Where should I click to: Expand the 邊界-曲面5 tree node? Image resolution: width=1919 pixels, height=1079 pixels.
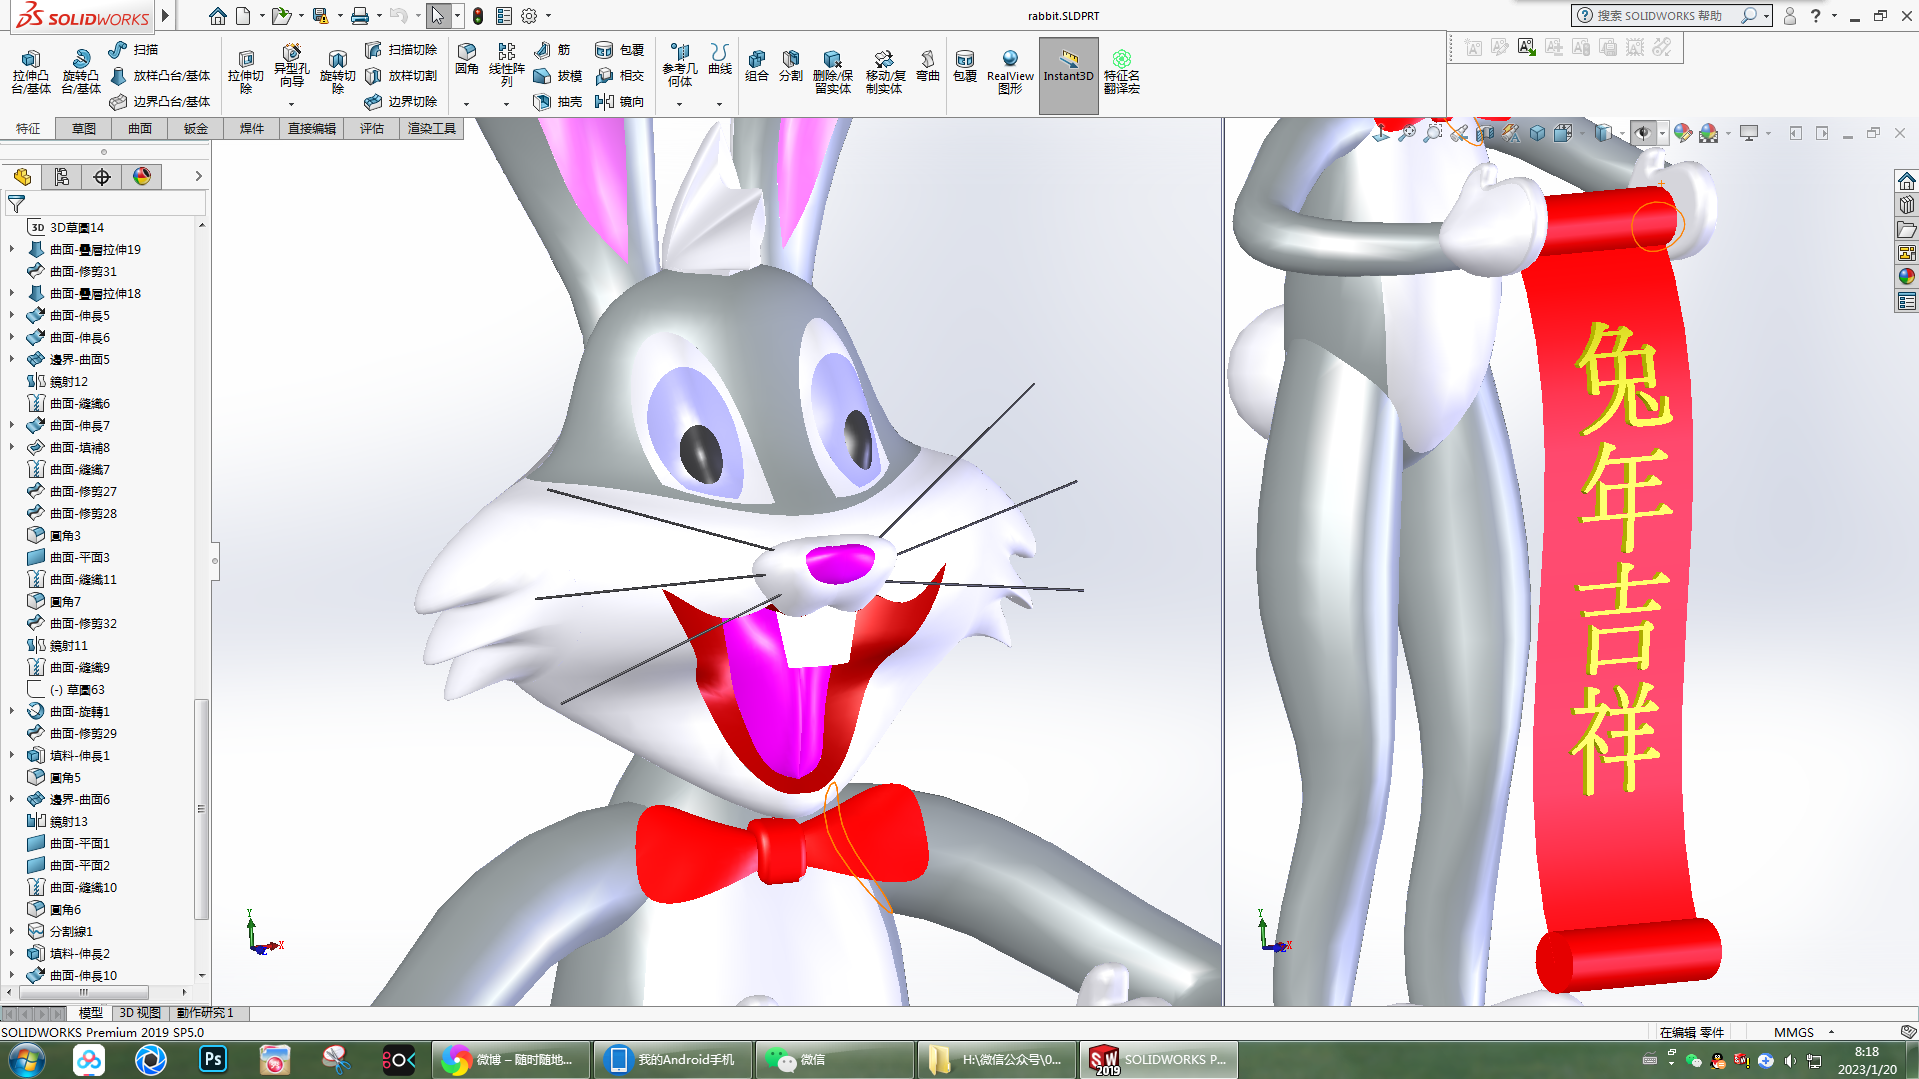pos(12,360)
